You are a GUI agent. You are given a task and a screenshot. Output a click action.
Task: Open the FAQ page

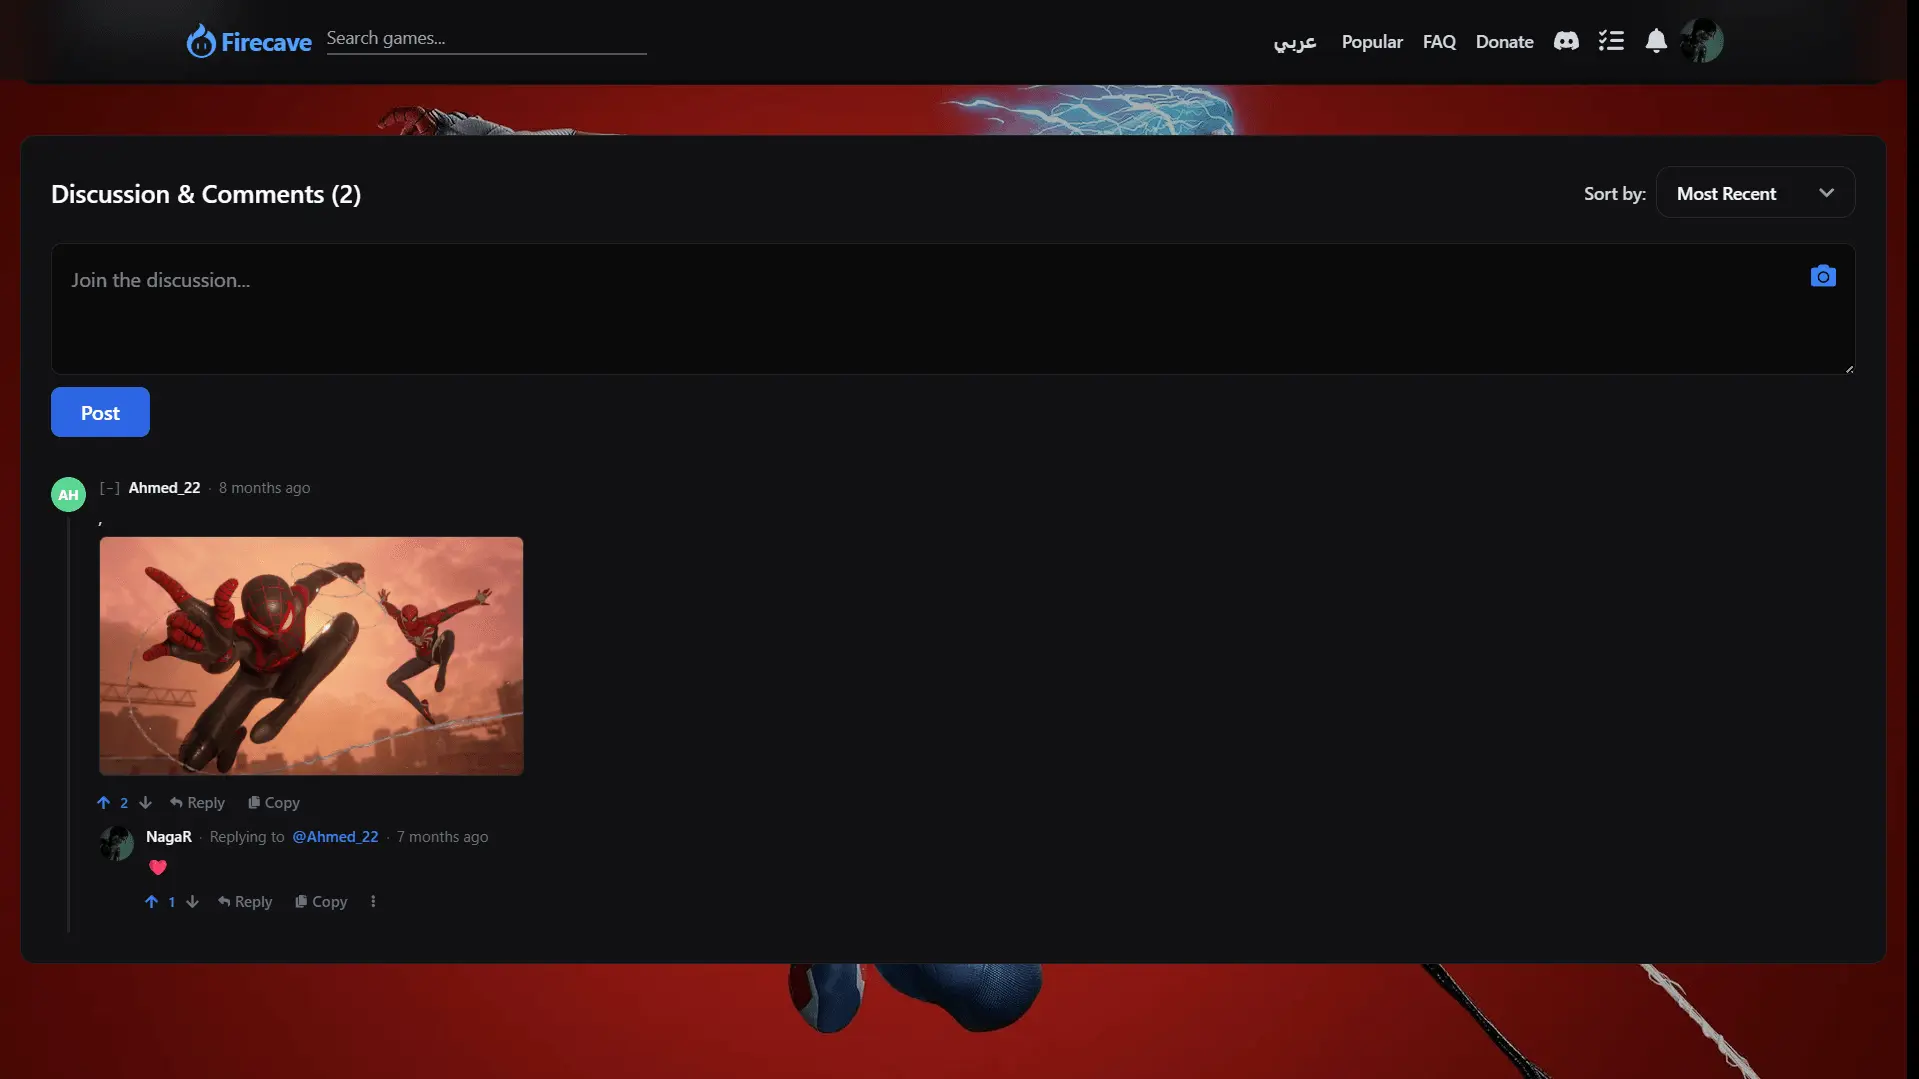click(x=1439, y=42)
